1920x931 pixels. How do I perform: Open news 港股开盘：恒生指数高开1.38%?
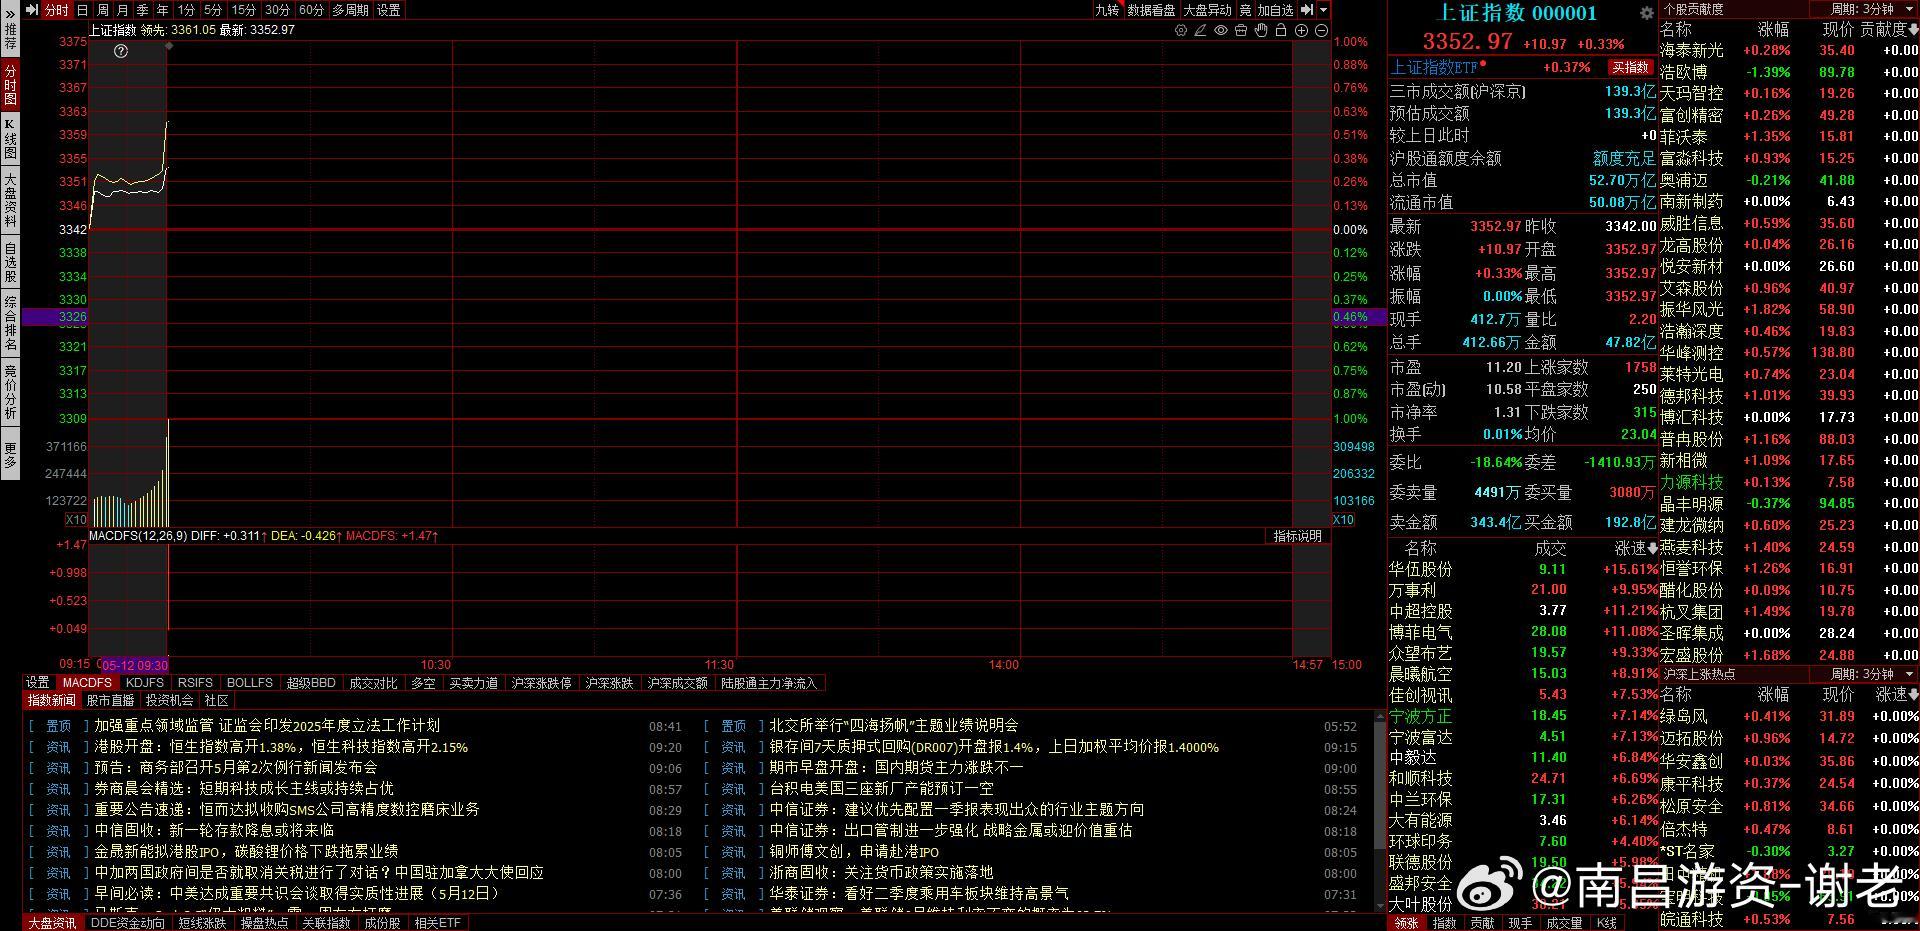tap(281, 747)
